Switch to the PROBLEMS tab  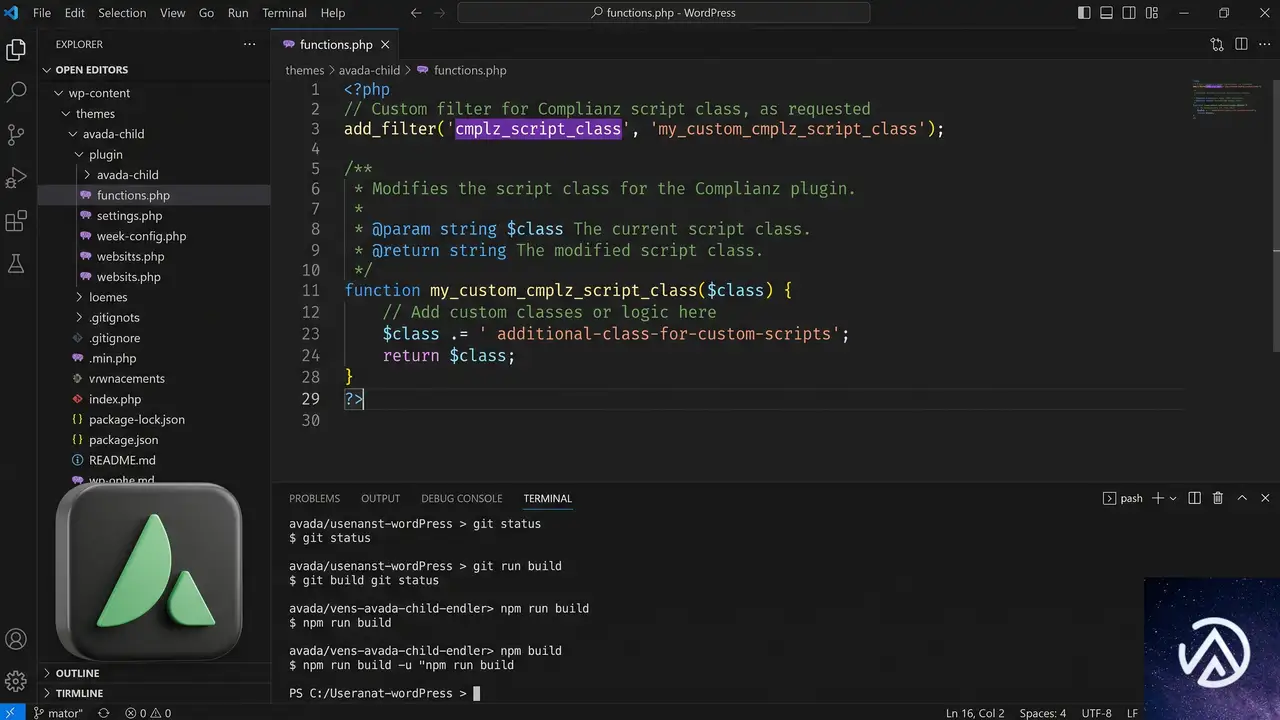tap(314, 498)
